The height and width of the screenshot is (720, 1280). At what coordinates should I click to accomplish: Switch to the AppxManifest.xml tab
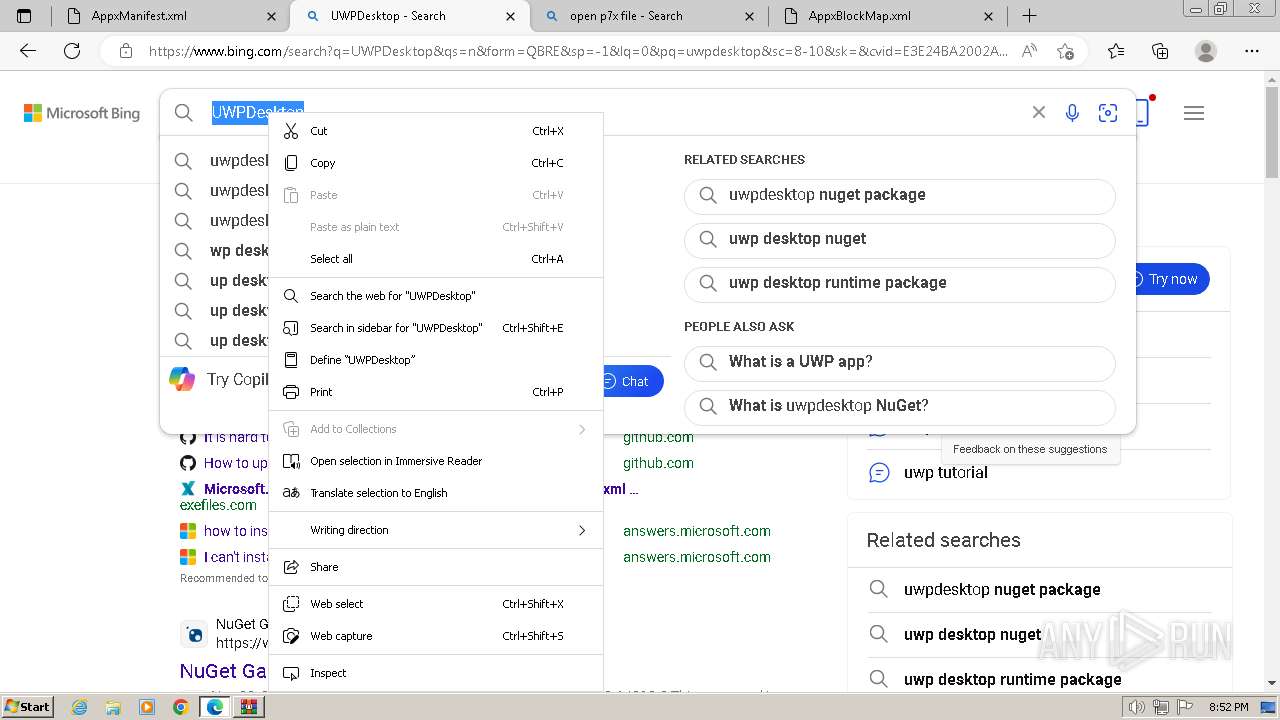click(170, 16)
